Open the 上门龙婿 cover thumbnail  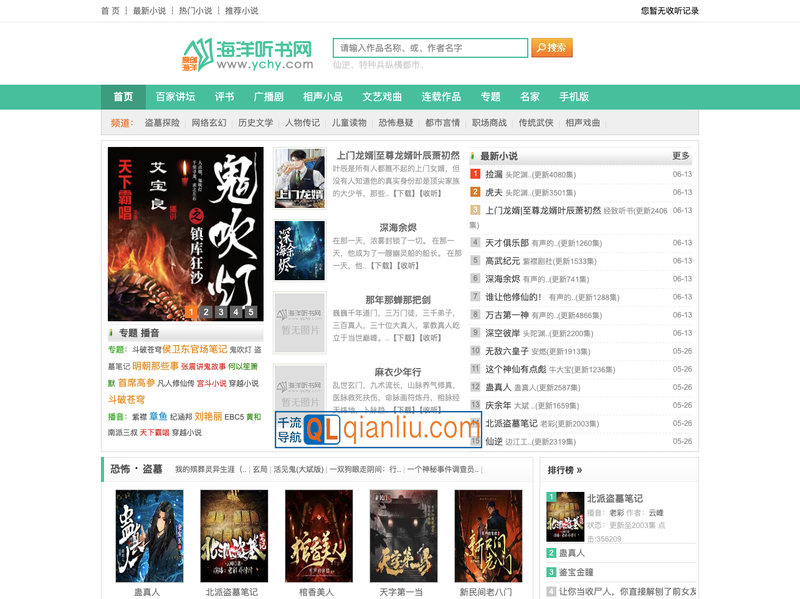tap(300, 178)
